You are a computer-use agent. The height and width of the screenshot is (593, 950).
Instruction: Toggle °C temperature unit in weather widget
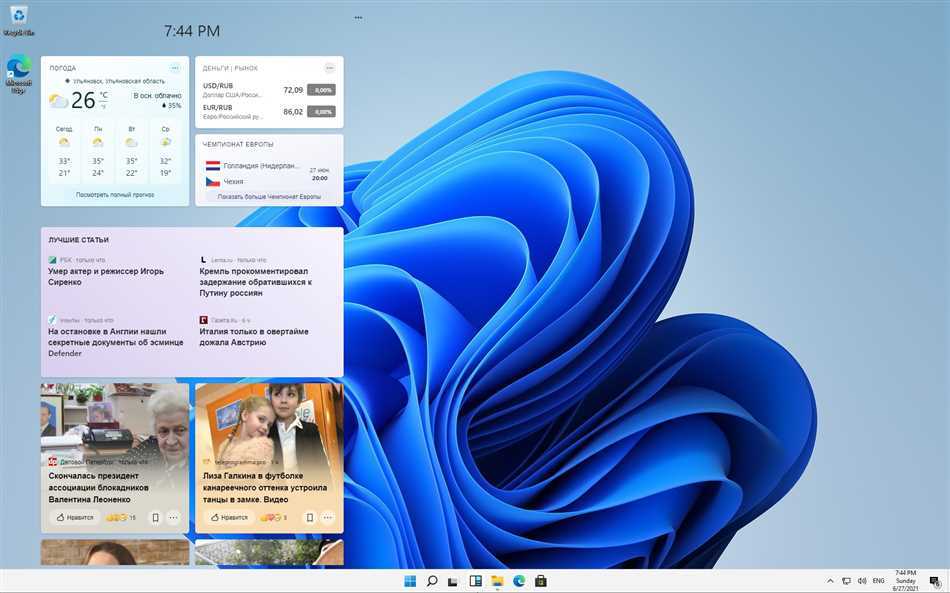pos(104,95)
